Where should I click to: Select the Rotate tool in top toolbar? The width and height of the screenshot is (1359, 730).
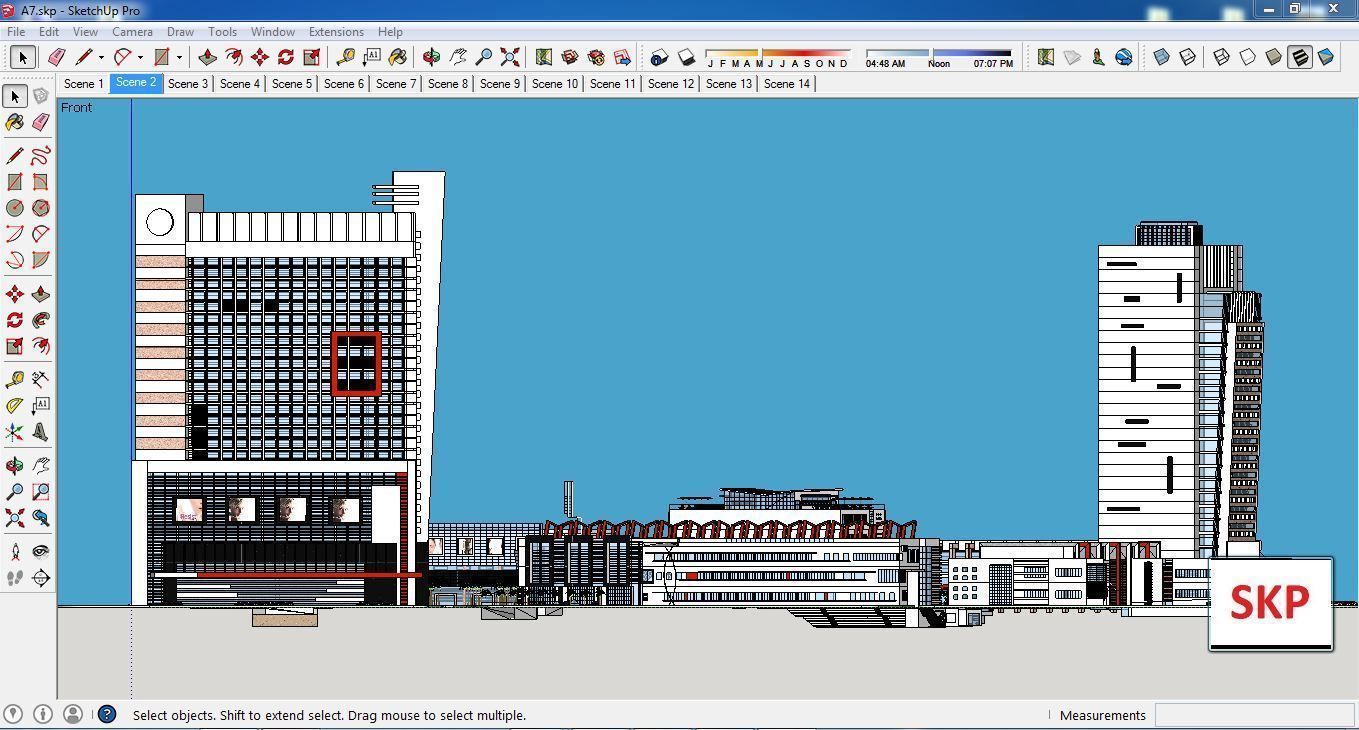[x=286, y=57]
